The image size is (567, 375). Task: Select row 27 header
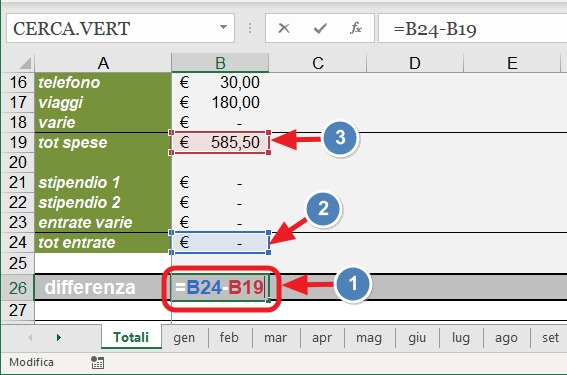[x=18, y=310]
